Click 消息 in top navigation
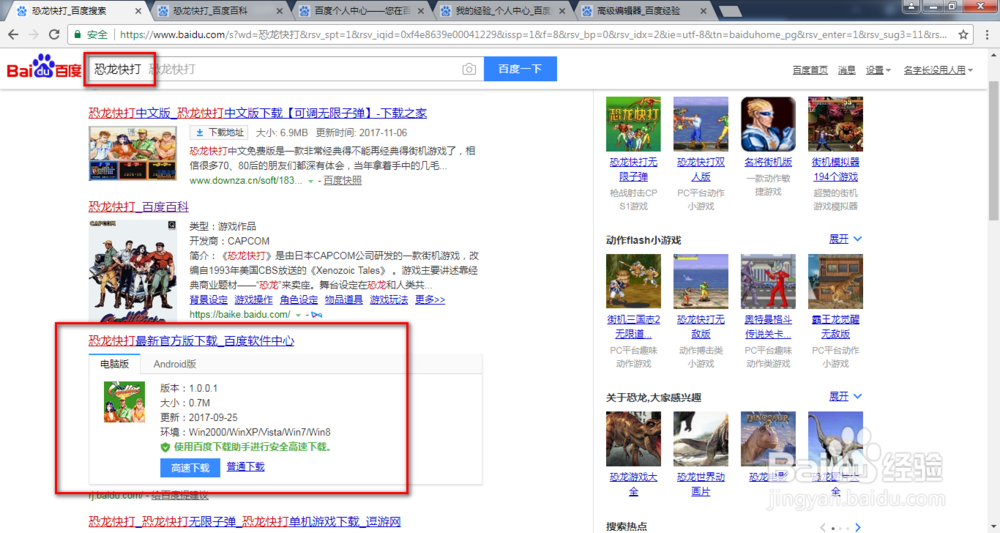This screenshot has width=1000, height=533. point(846,70)
